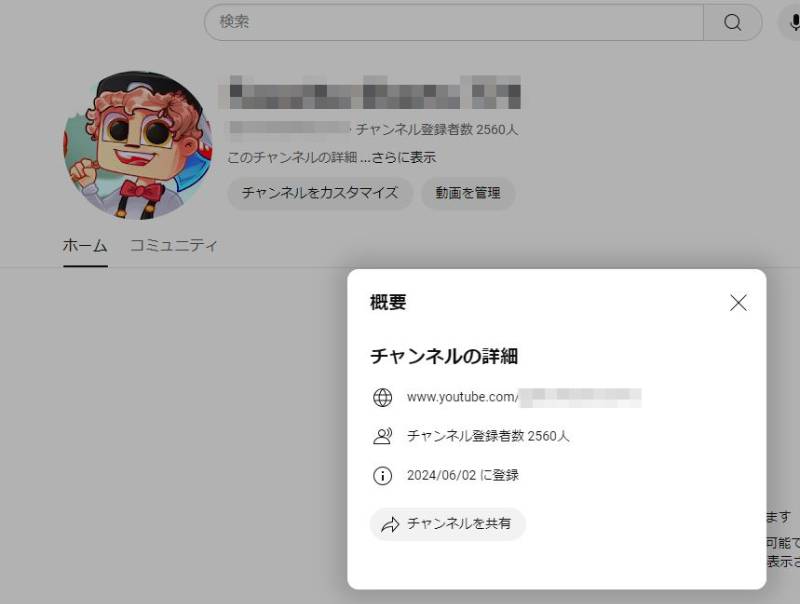The height and width of the screenshot is (604, 800).
Task: Click the magnifying glass search button
Action: pyautogui.click(x=733, y=22)
